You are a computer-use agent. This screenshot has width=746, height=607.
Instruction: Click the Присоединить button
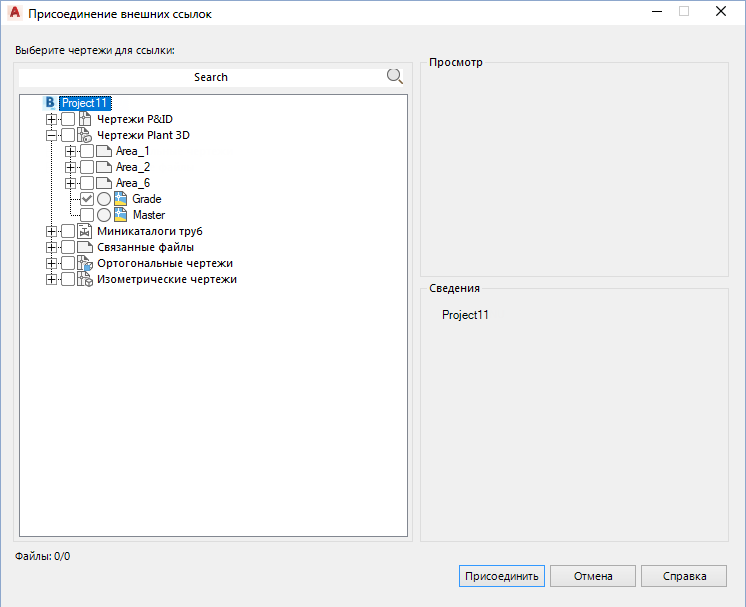point(501,576)
